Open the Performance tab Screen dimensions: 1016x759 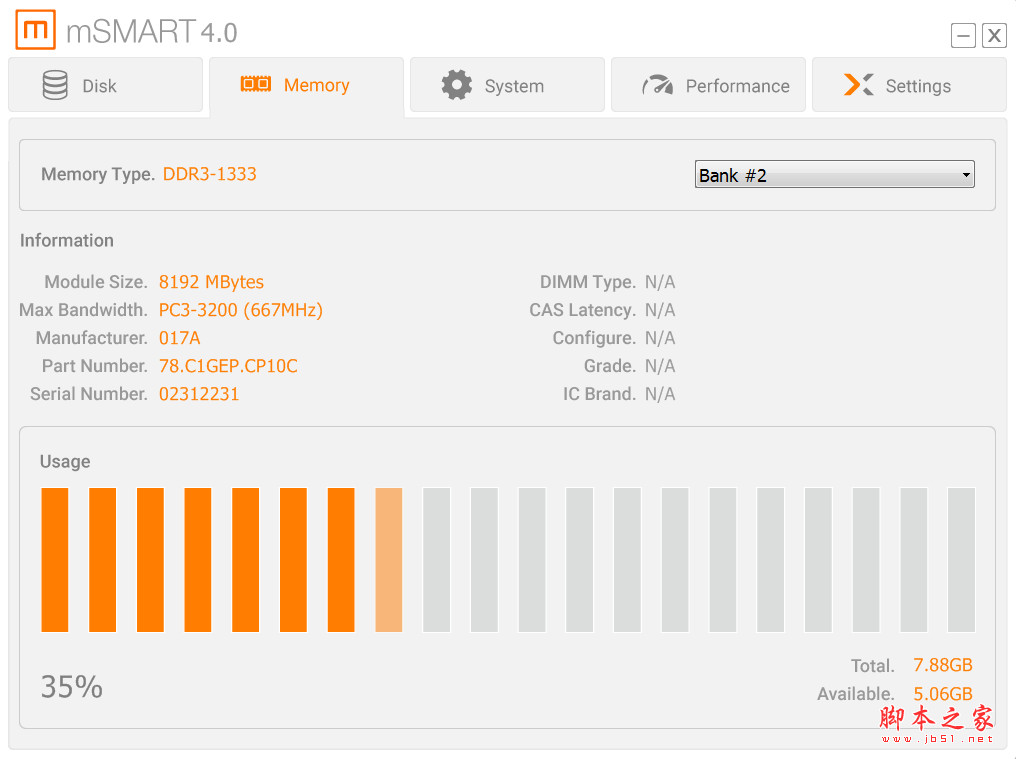tap(708, 85)
